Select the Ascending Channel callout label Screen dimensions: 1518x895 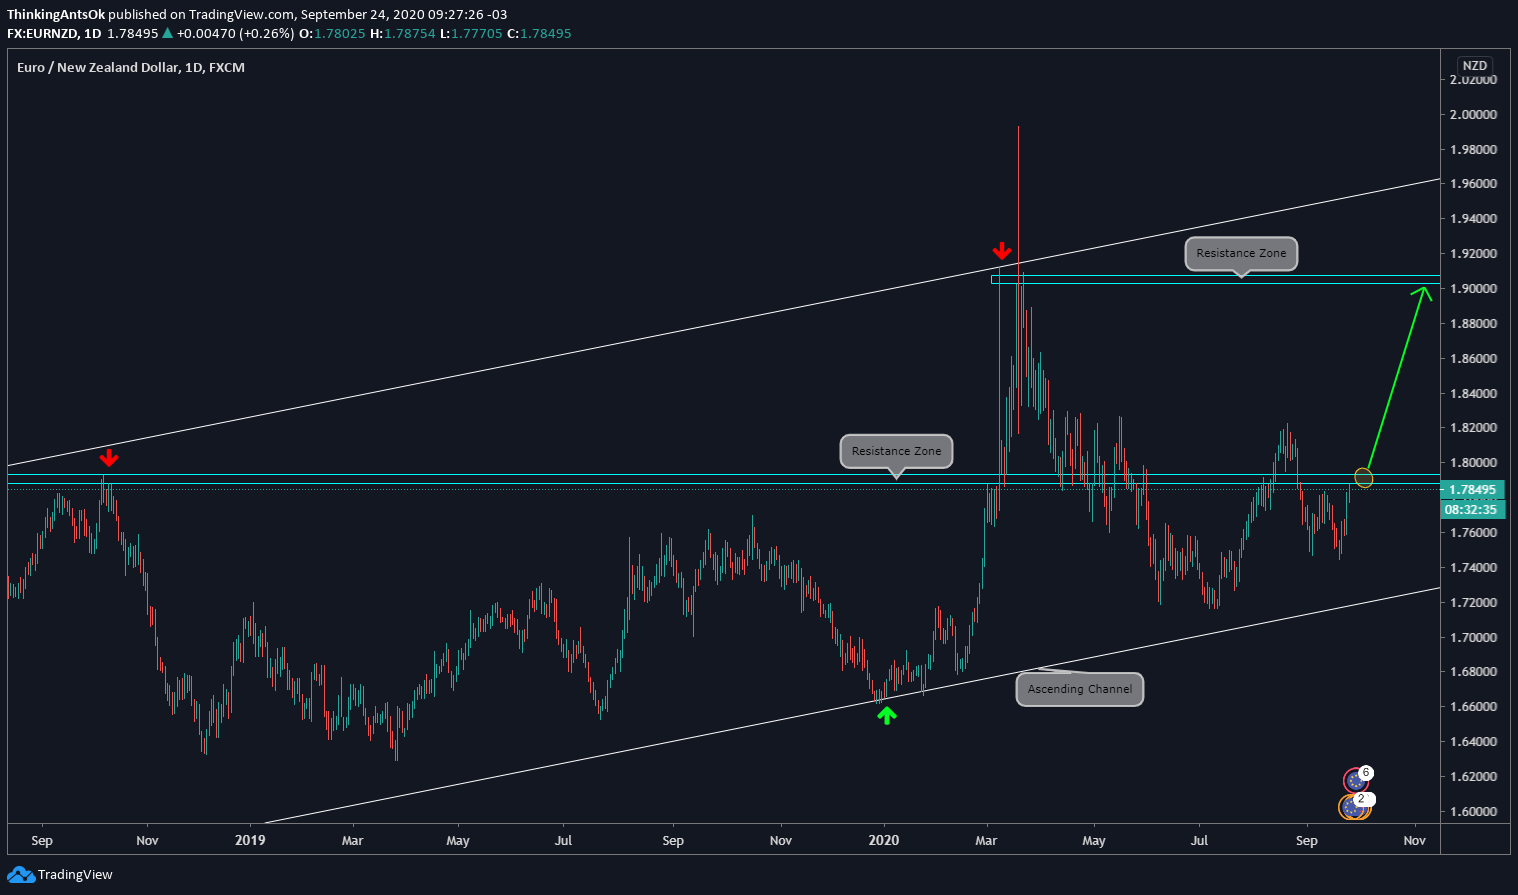1080,689
